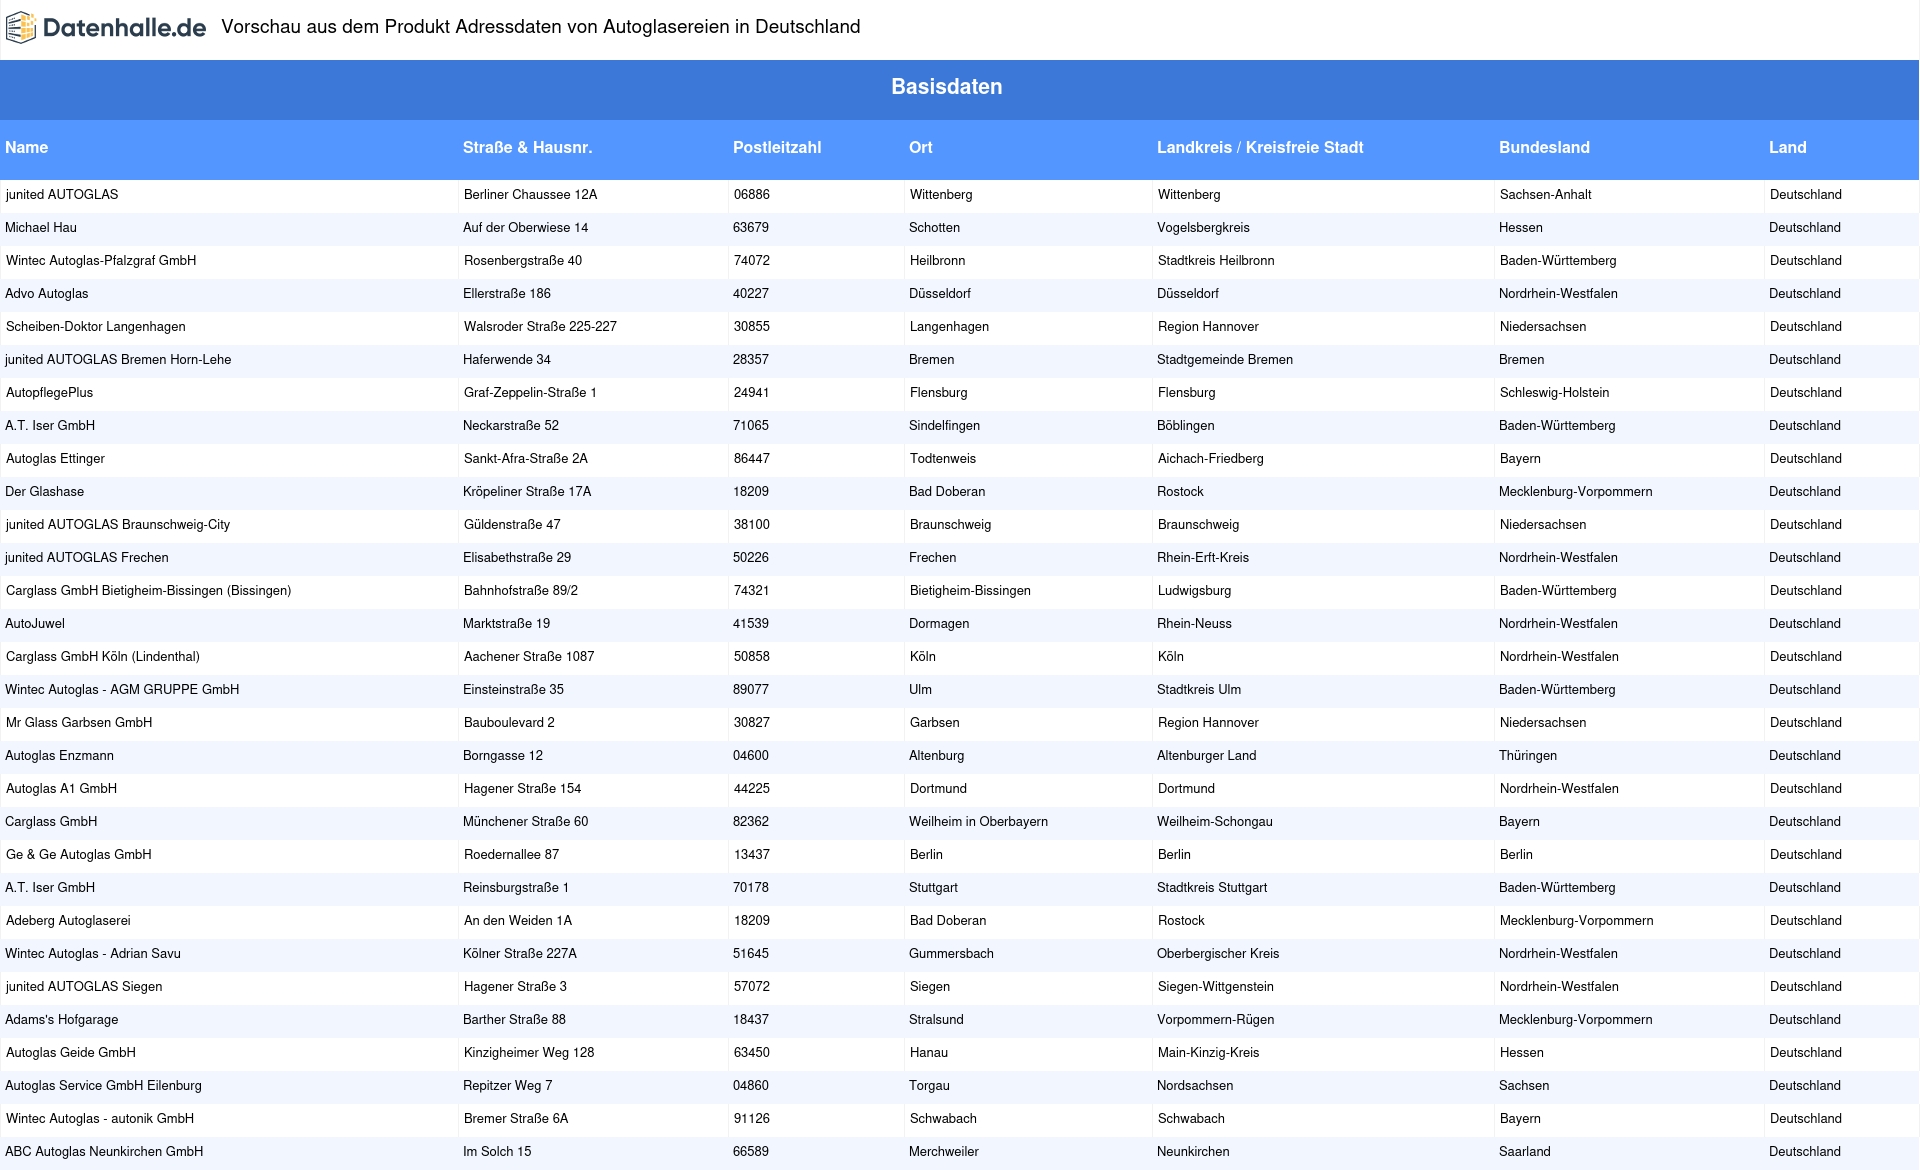This screenshot has width=1920, height=1170.
Task: Select street cell Graf-Zeppelin-Straße 1
Action: 530,393
